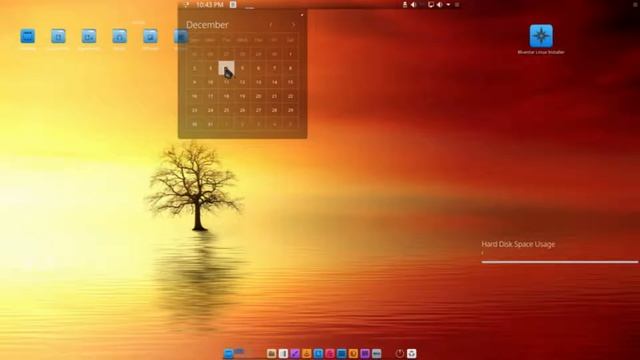The width and height of the screenshot is (640, 360).
Task: Select December 24 in the calendar
Action: pyautogui.click(x=211, y=110)
